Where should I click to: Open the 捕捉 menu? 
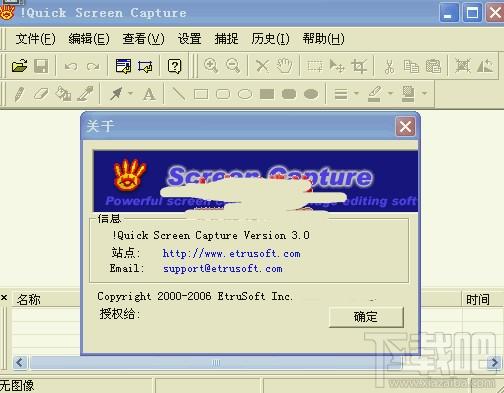[226, 39]
